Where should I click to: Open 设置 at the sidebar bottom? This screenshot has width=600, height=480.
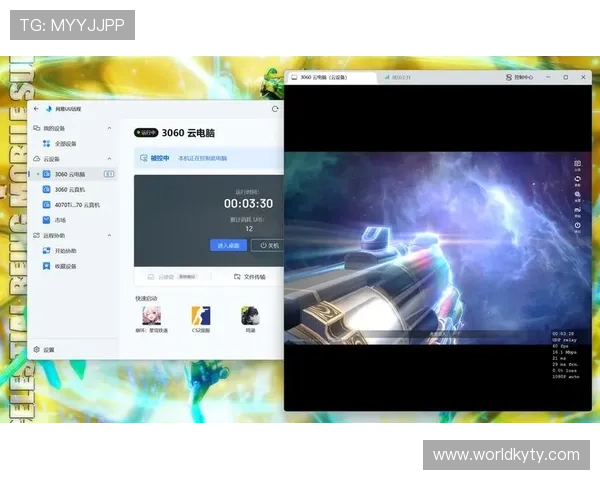tap(49, 349)
